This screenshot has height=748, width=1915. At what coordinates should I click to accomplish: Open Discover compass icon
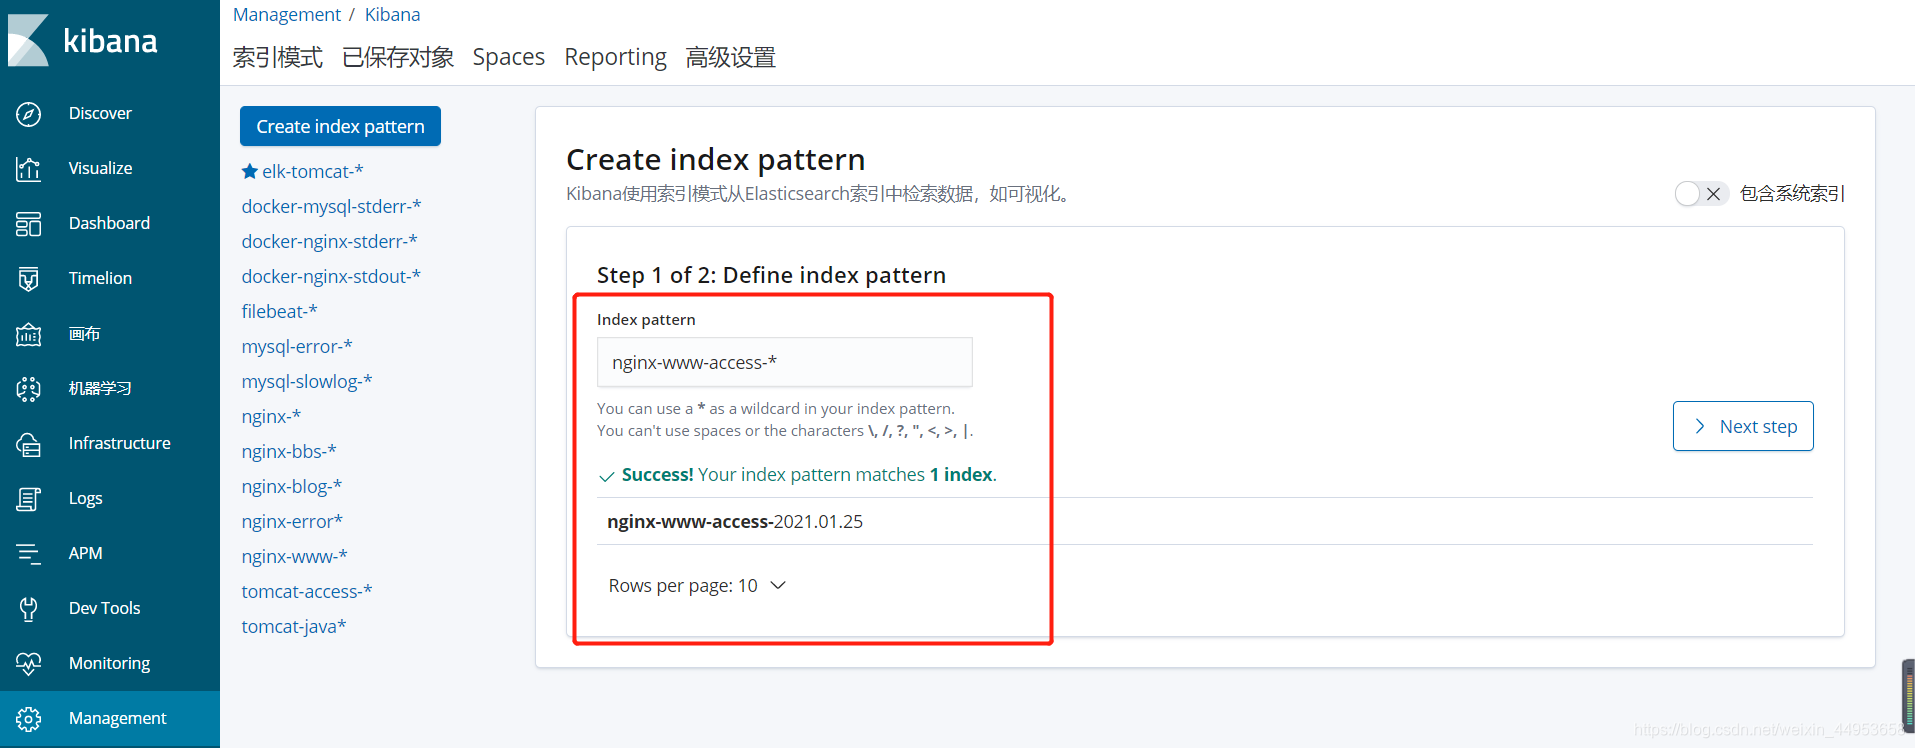(x=29, y=114)
